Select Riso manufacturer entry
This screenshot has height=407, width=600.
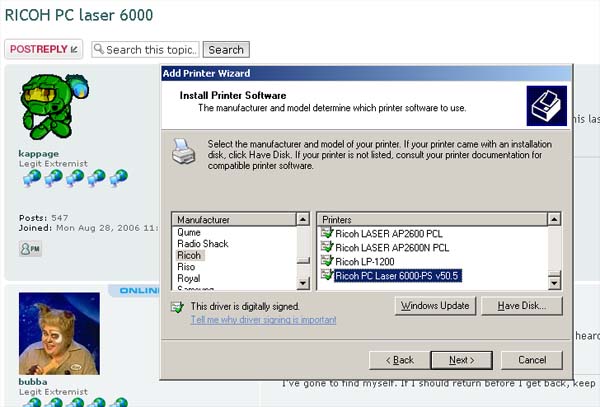[x=186, y=267]
